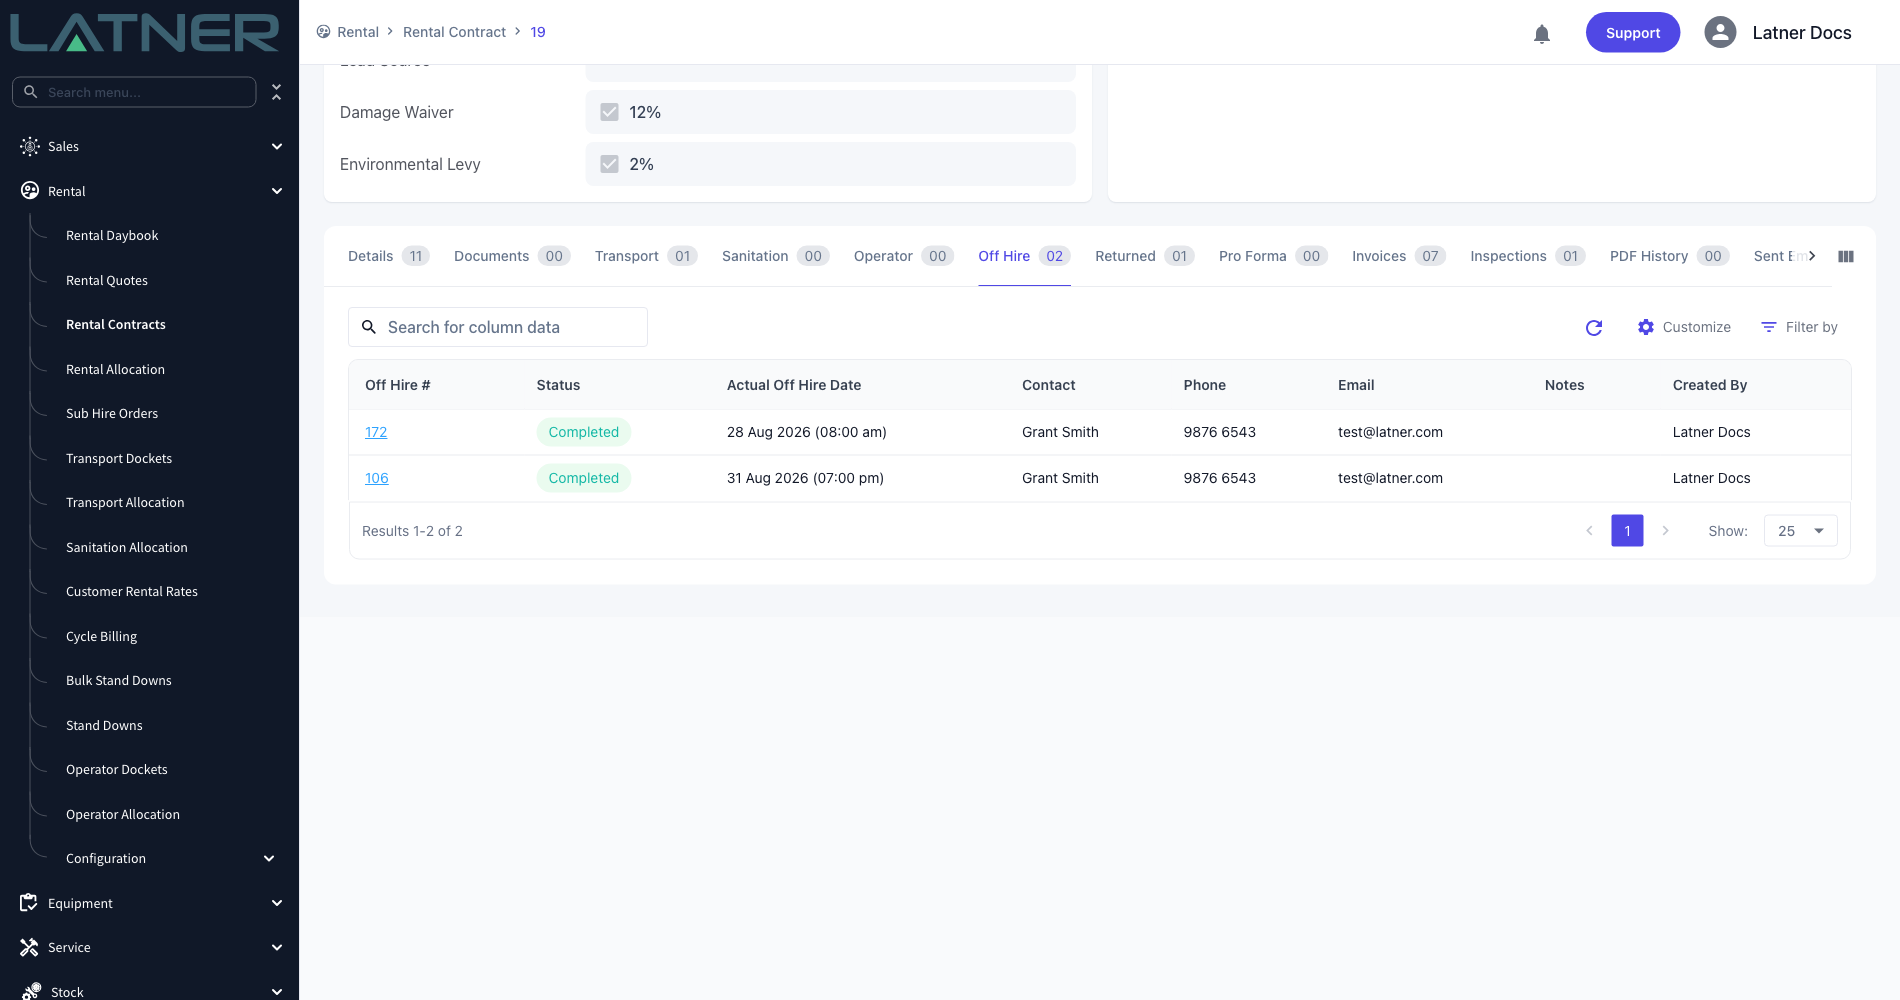Click the Equipment sidebar icon

coord(29,903)
